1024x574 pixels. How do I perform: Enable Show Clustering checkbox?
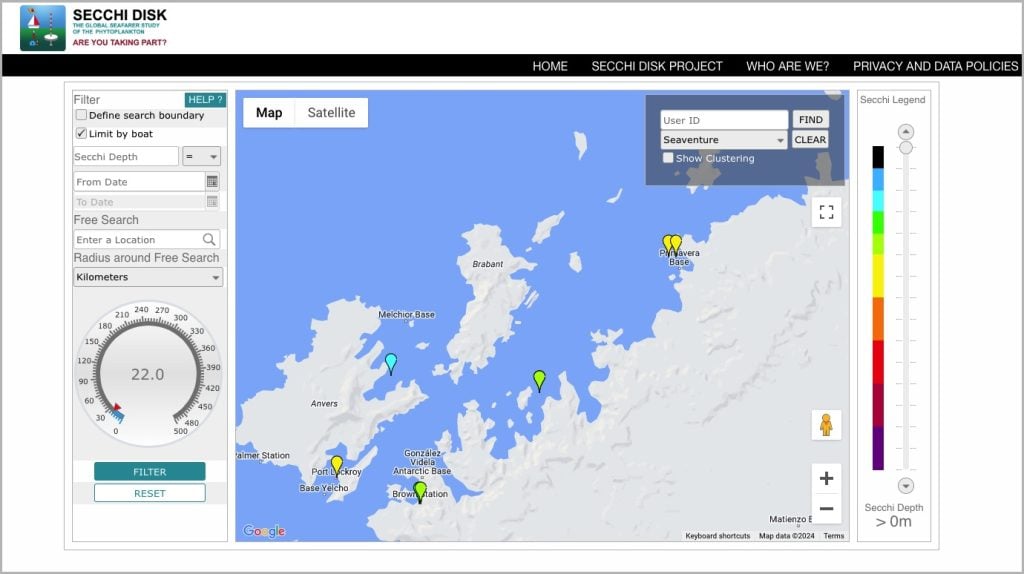coord(667,158)
